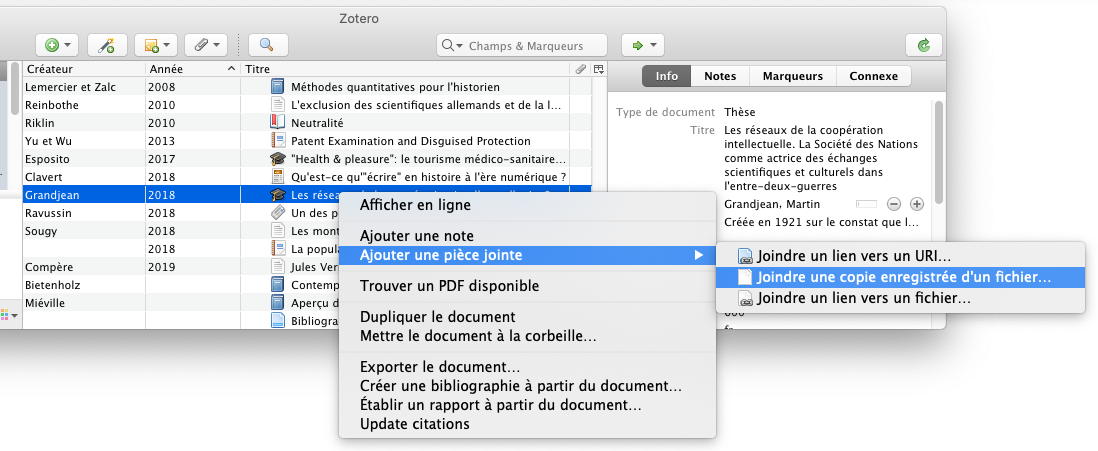Open the Marqueurs tab
This screenshot has height=451, width=1098.
(793, 76)
